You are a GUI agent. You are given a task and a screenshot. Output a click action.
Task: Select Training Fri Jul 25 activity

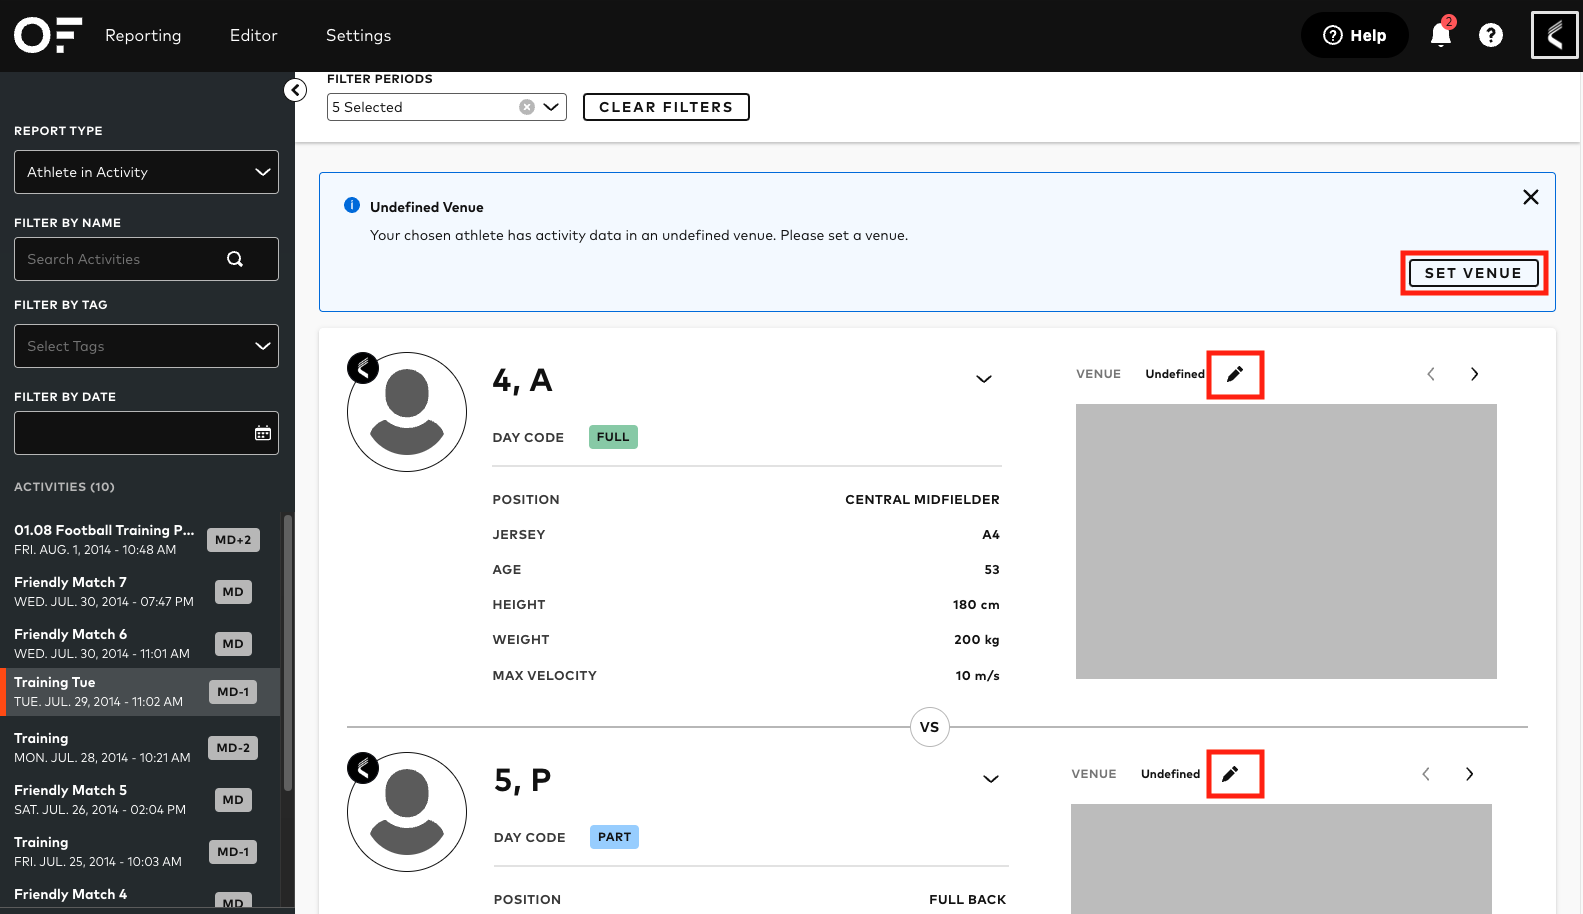140,852
